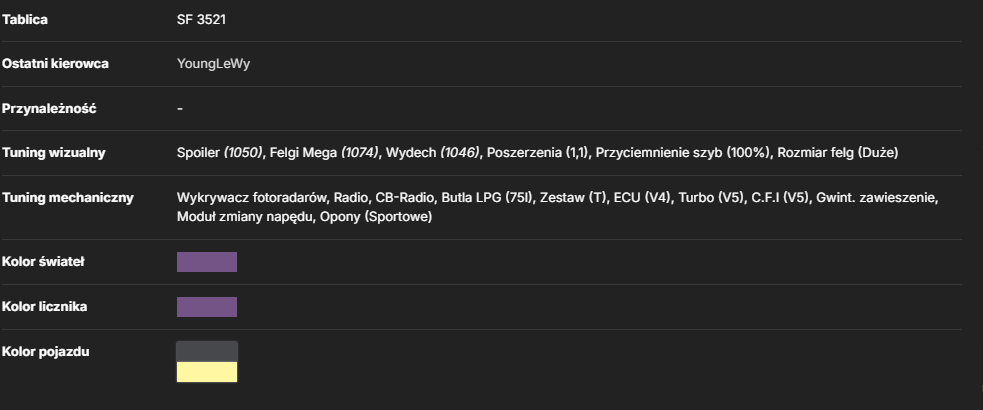Select the dark gray vehicle color swatch
This screenshot has width=983, height=410.
click(x=207, y=352)
